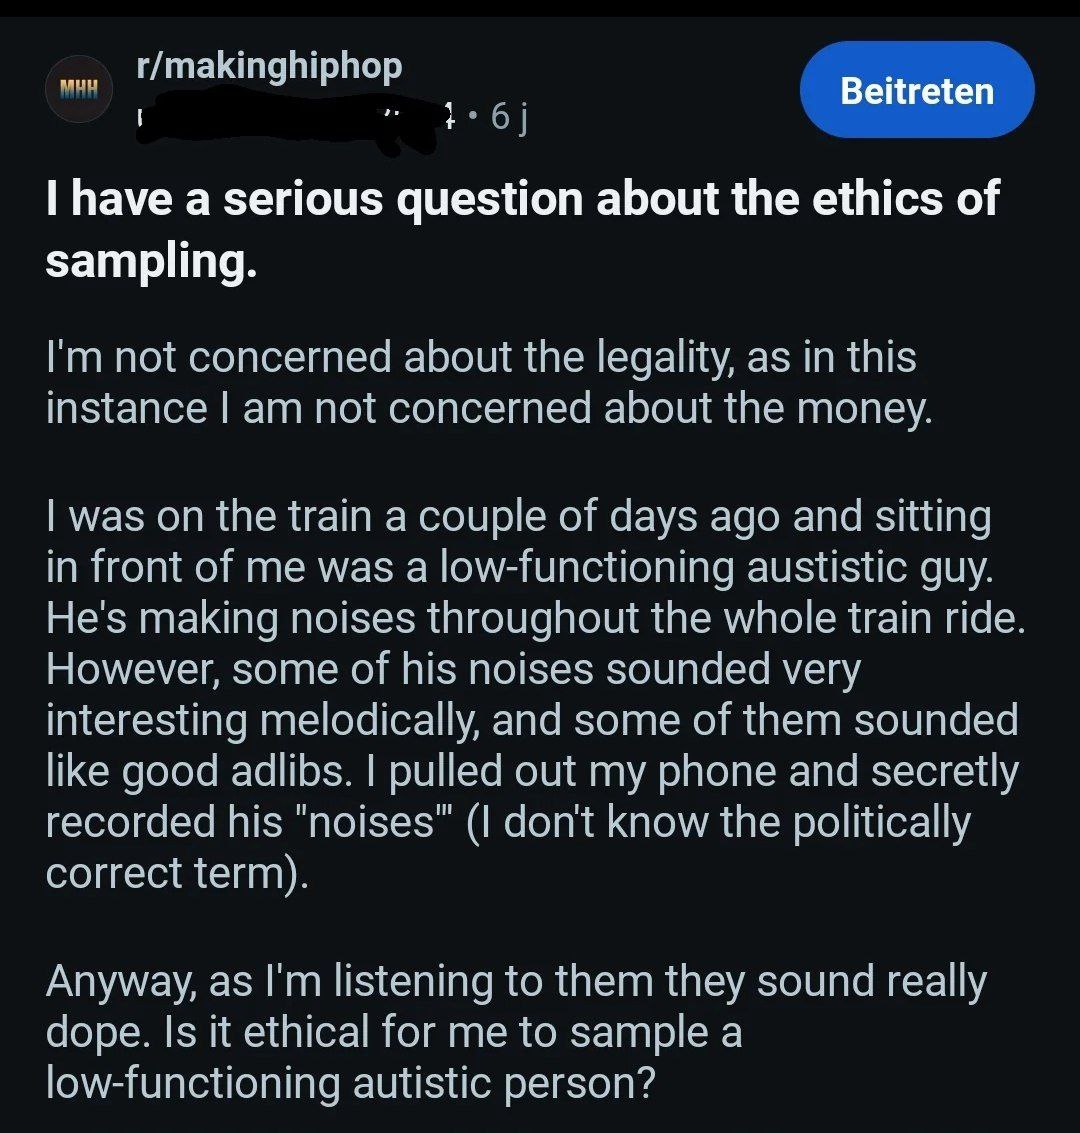
Task: Click the MHH subreddit avatar icon
Action: click(79, 90)
